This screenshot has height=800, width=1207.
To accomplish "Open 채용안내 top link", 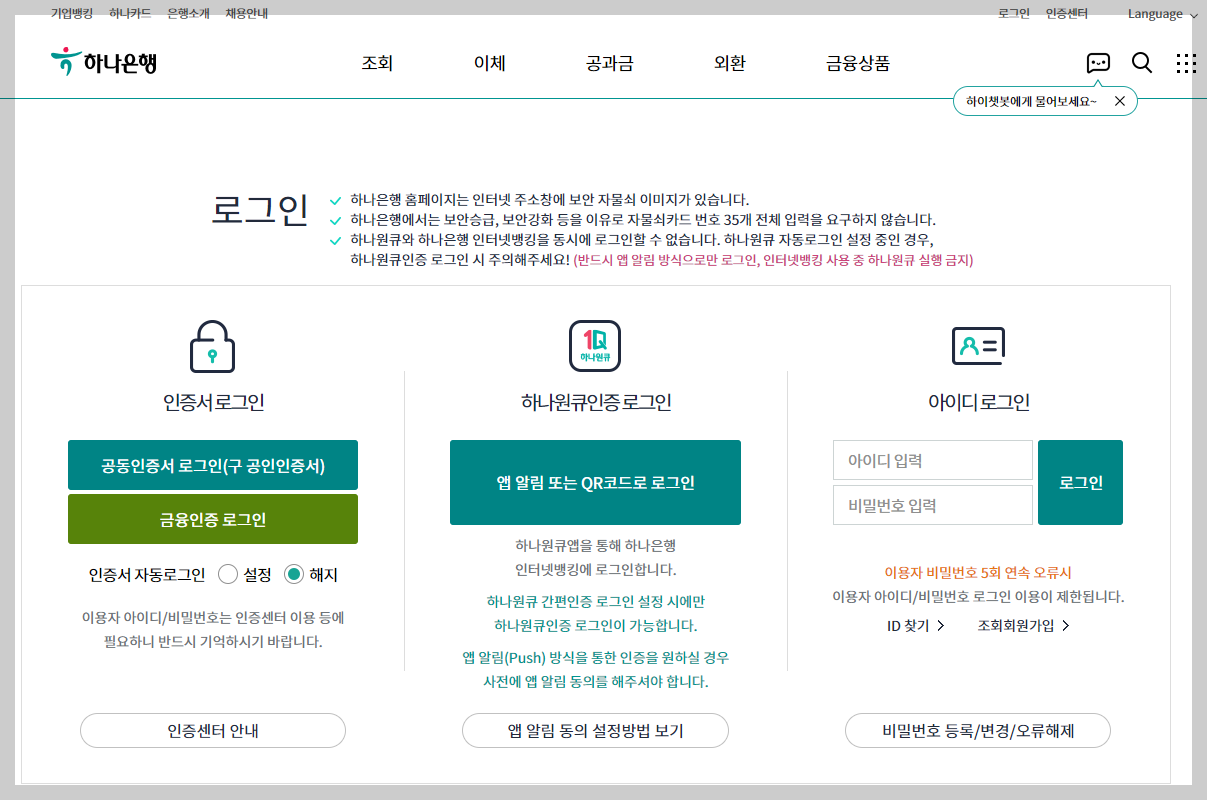I will 246,14.
